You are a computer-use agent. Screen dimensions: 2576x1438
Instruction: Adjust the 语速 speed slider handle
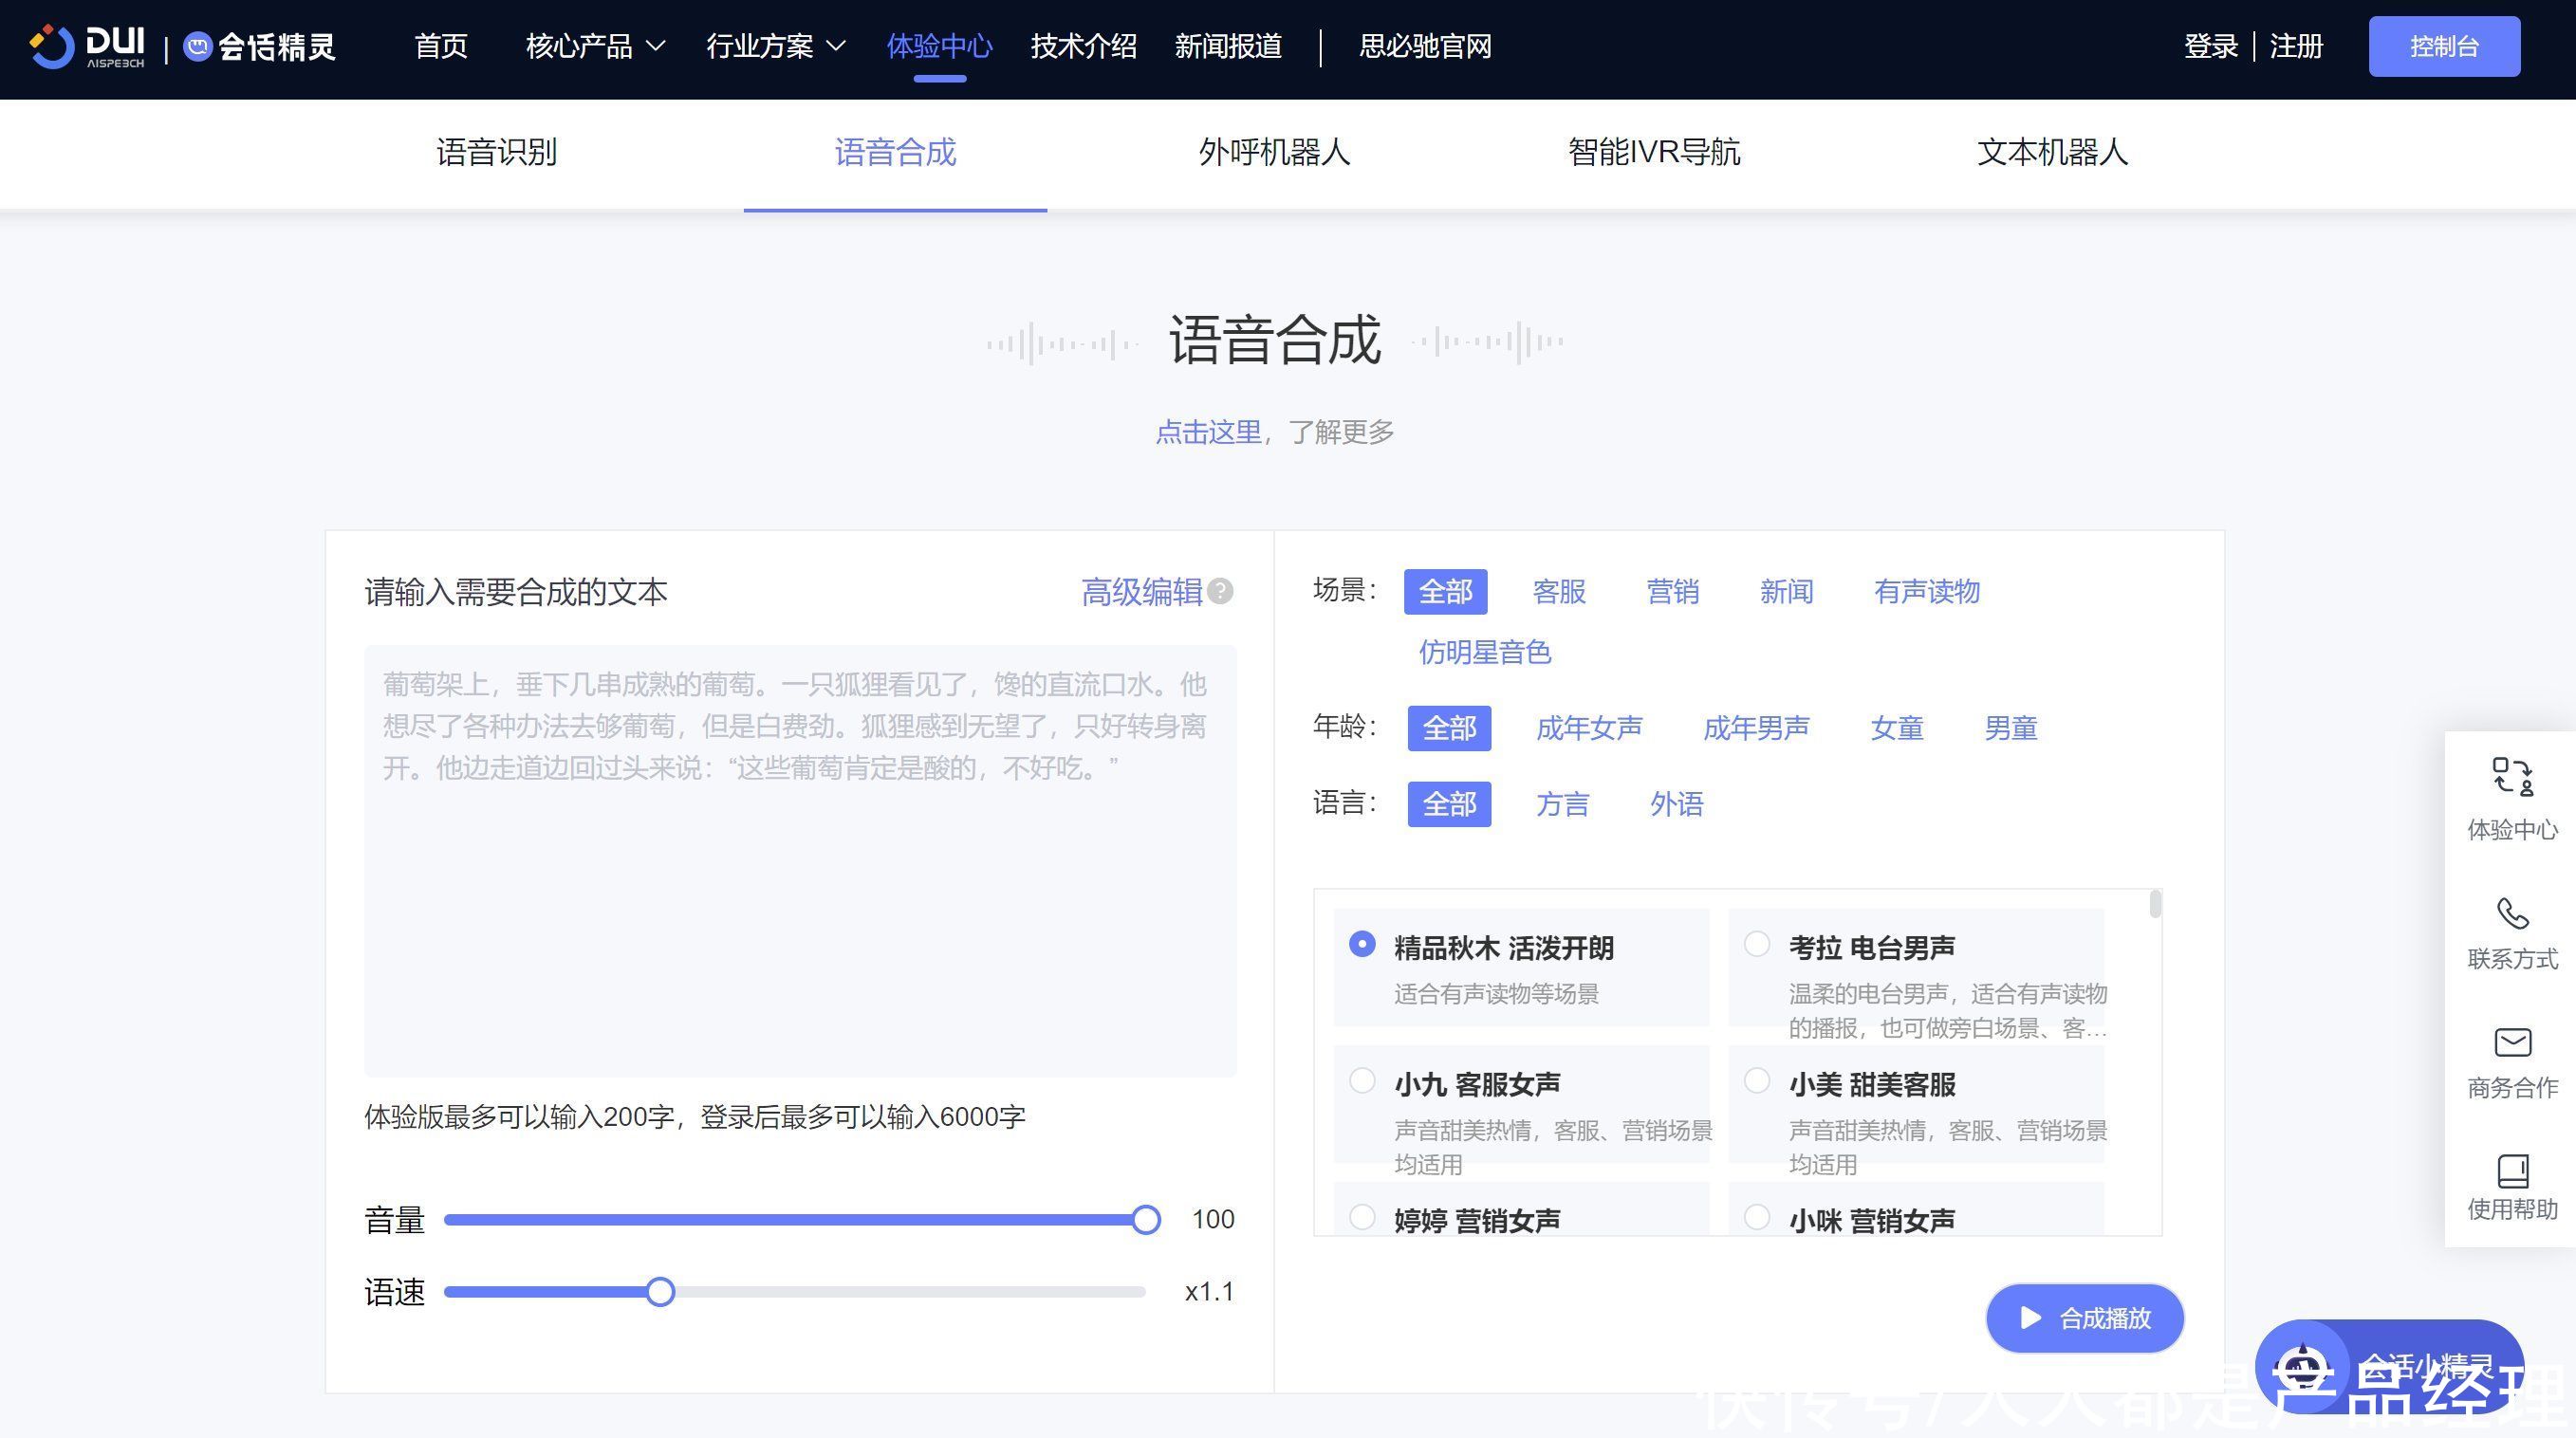pyautogui.click(x=660, y=1291)
